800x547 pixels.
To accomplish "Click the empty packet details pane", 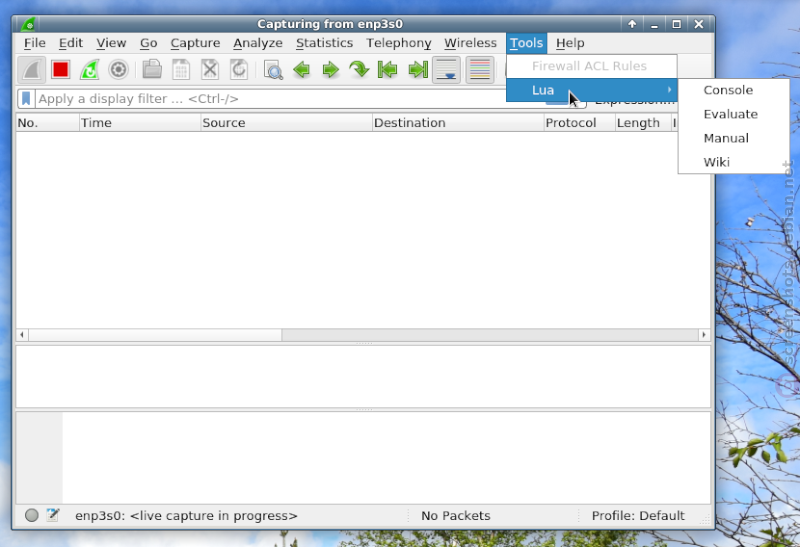I will 363,377.
